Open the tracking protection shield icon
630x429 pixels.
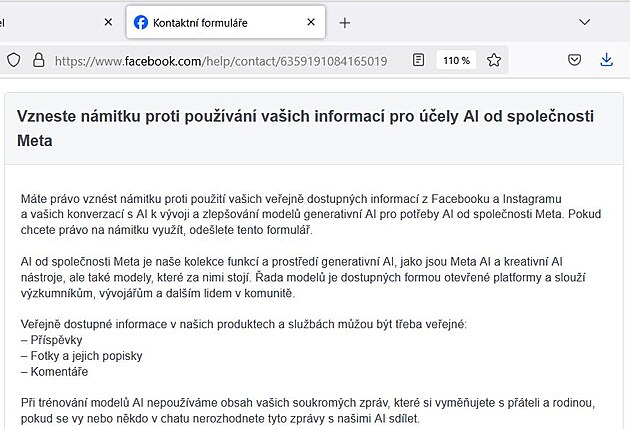pyautogui.click(x=13, y=60)
